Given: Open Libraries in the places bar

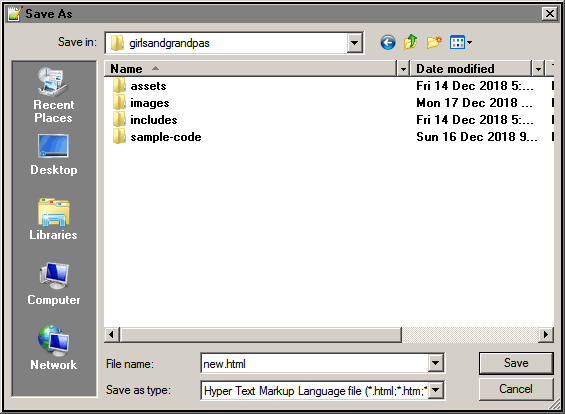Looking at the screenshot, I should [x=53, y=219].
